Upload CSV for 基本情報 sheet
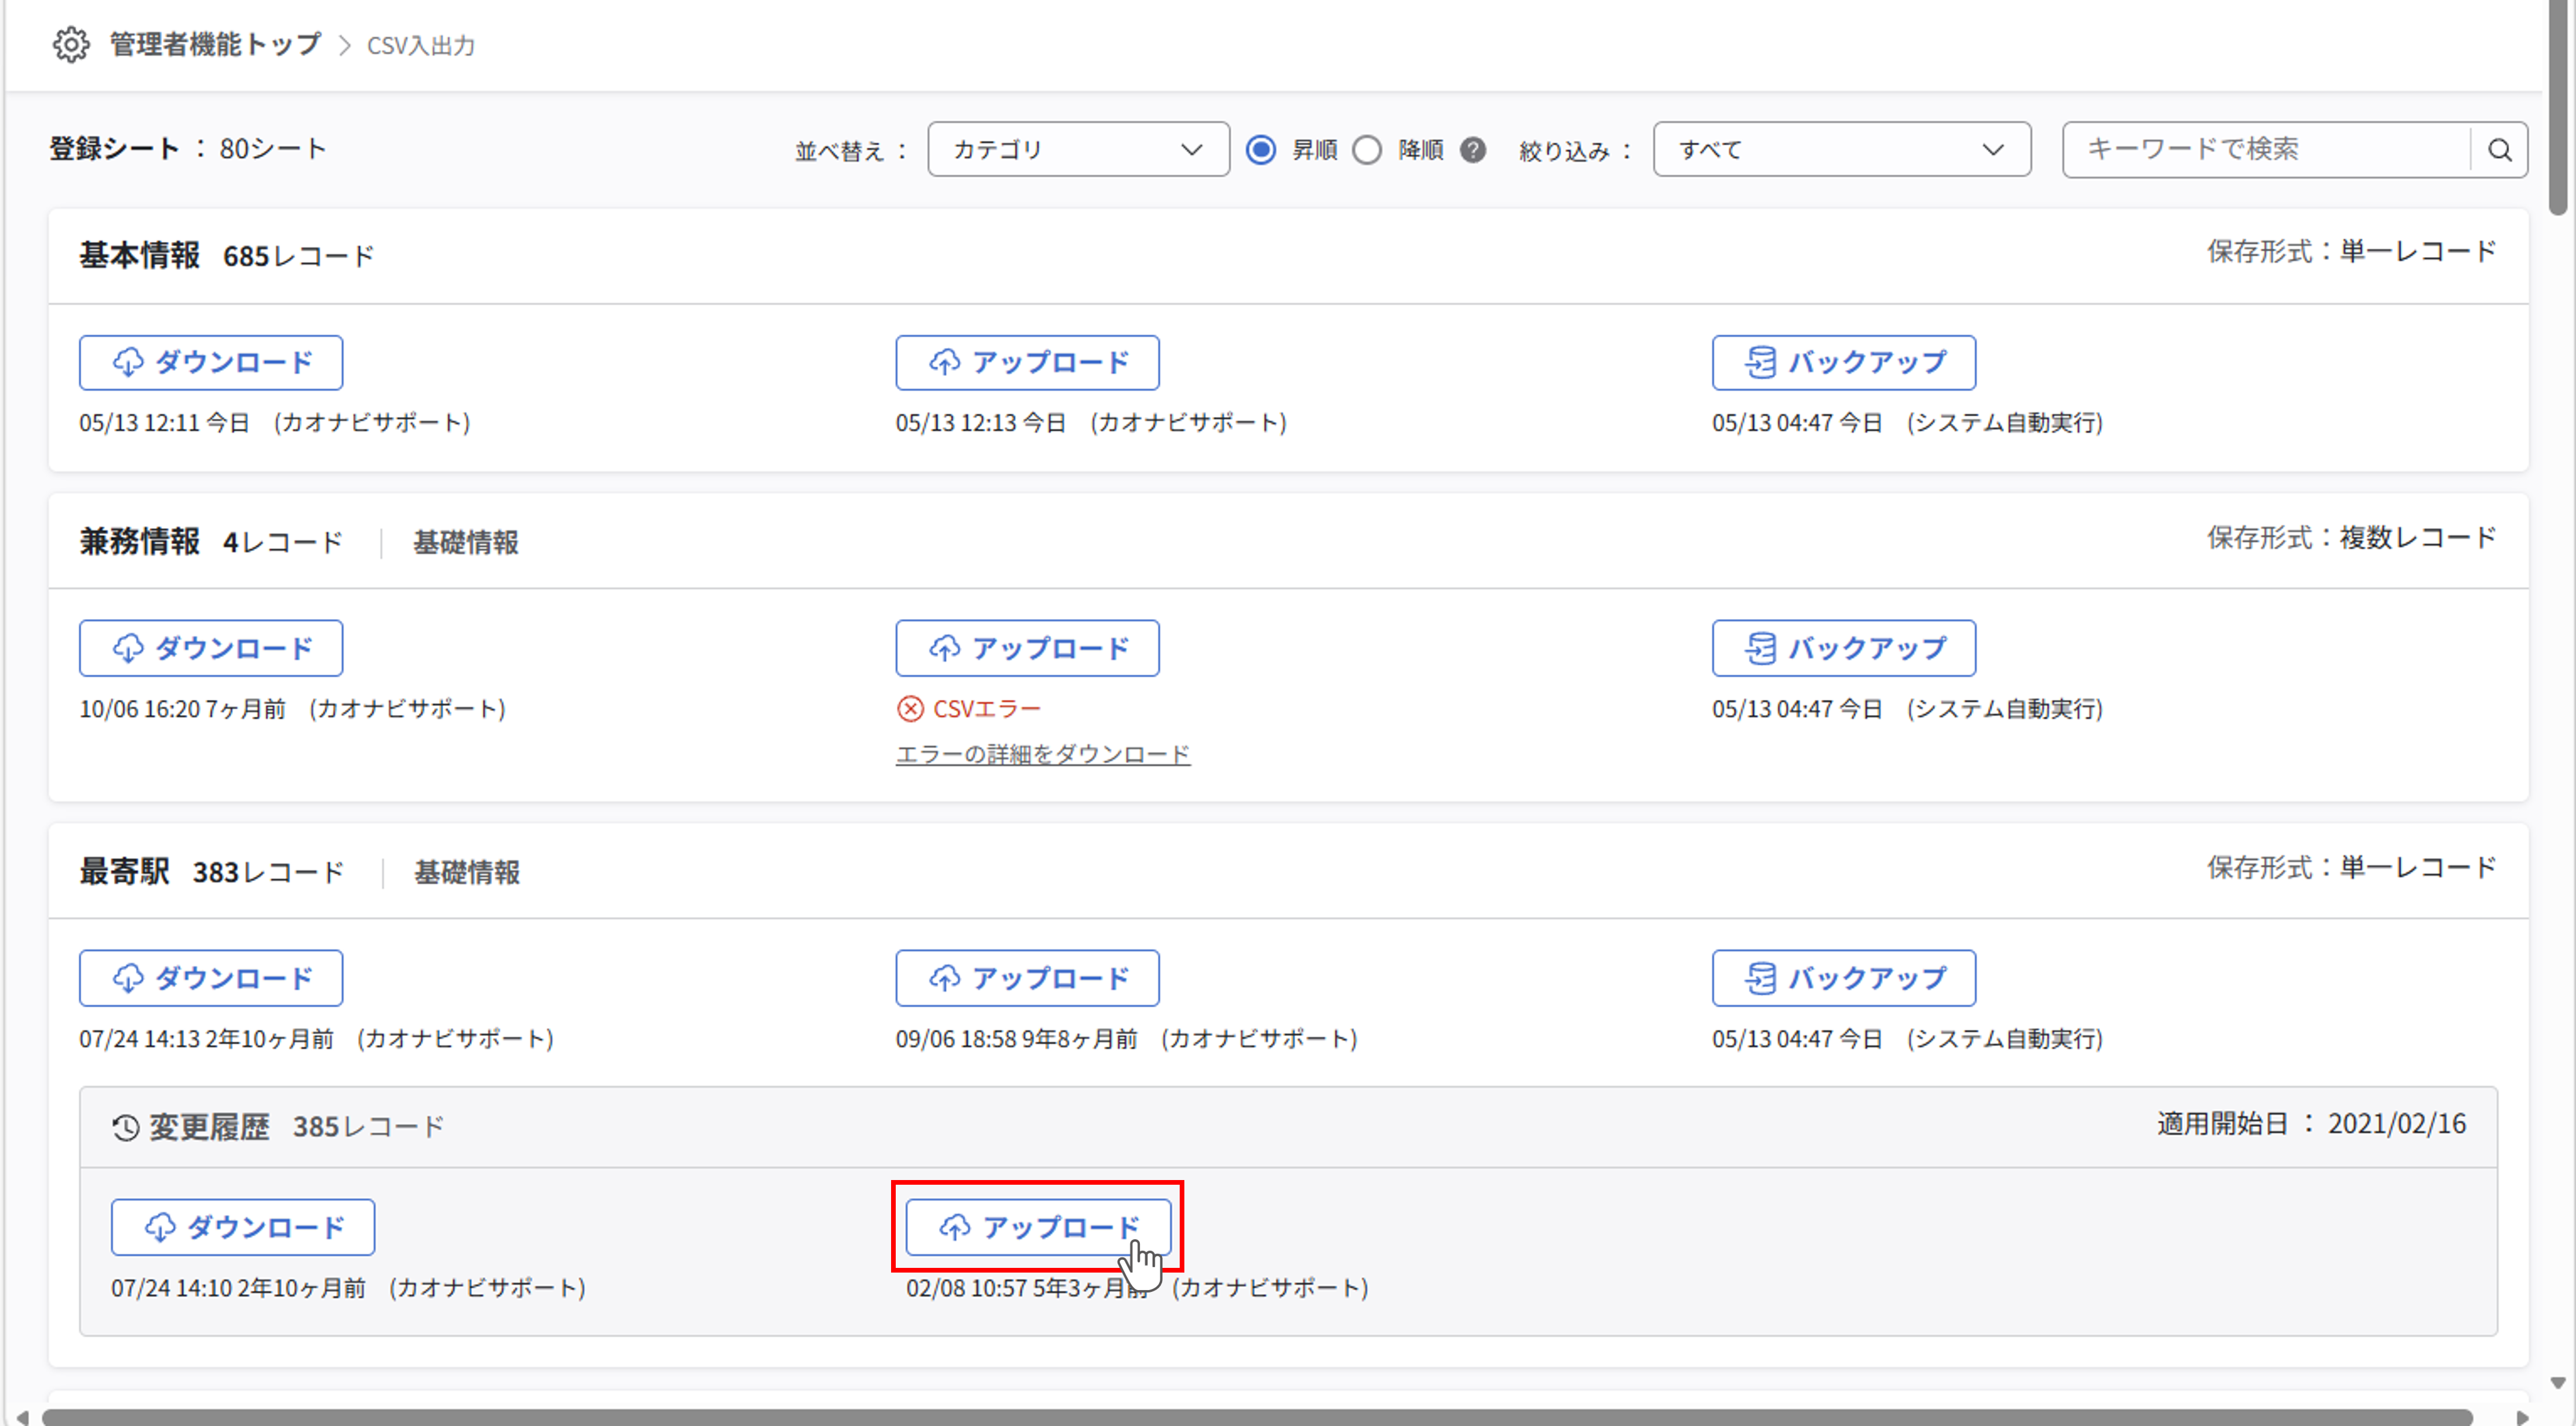 click(1027, 362)
